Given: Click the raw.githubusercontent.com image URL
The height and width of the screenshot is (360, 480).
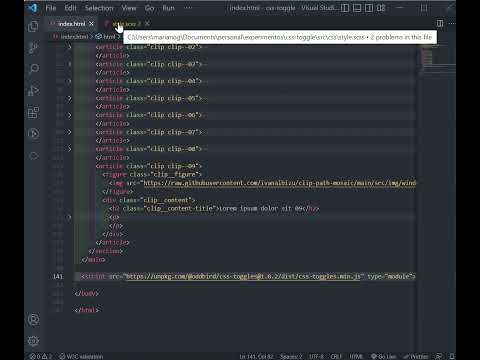Looking at the screenshot, I should tap(280, 183).
